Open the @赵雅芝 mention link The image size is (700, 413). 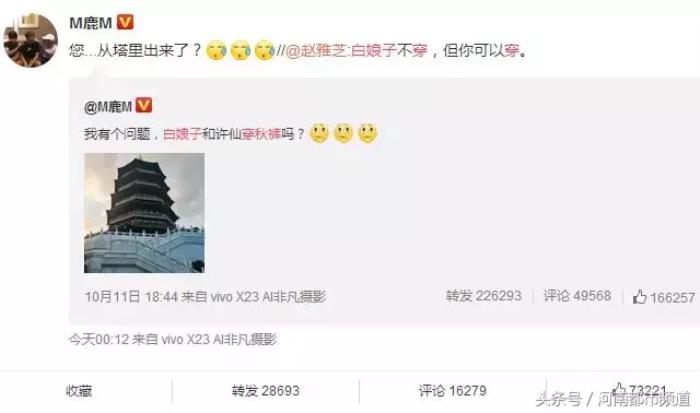click(316, 51)
